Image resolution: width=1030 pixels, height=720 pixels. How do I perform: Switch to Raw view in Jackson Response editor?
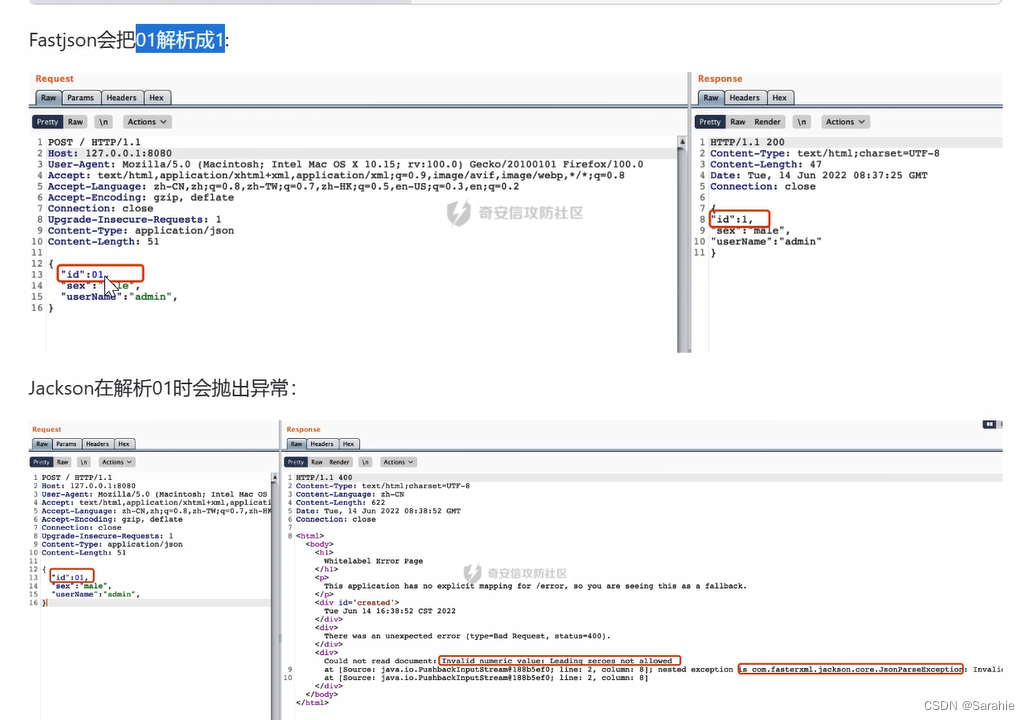click(317, 462)
